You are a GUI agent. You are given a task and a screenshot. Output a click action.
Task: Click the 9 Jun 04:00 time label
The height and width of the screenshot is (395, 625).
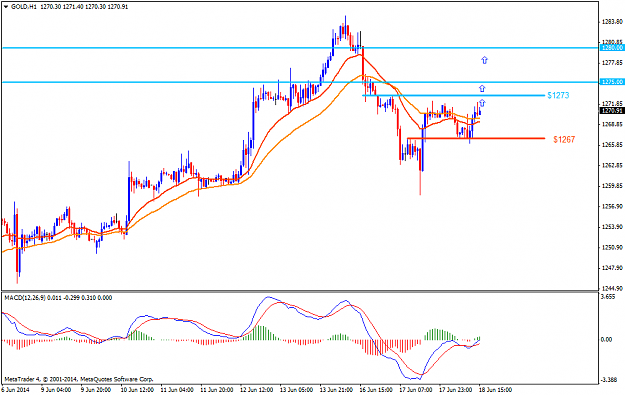tap(56, 389)
